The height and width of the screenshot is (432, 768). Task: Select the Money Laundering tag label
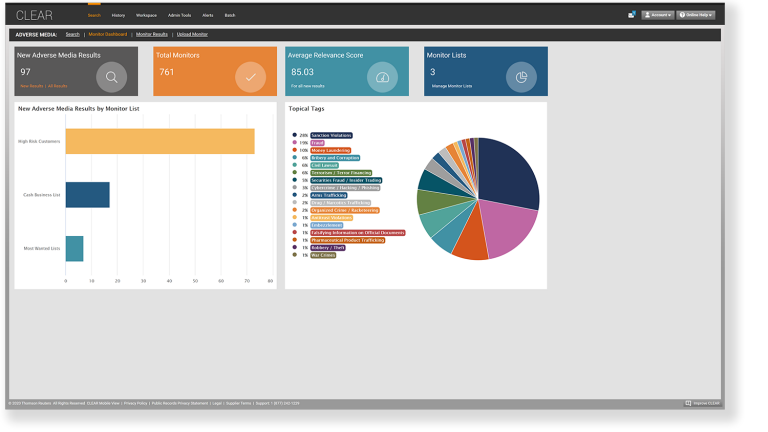pos(330,150)
